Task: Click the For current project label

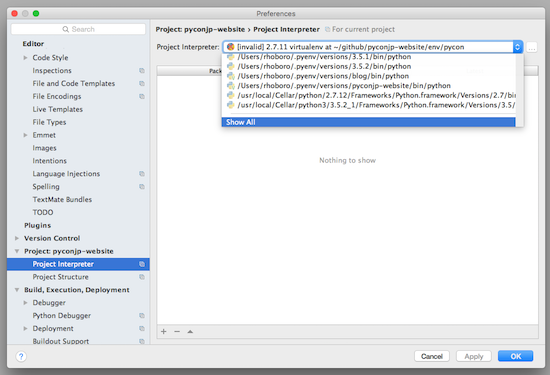Action: [x=363, y=29]
